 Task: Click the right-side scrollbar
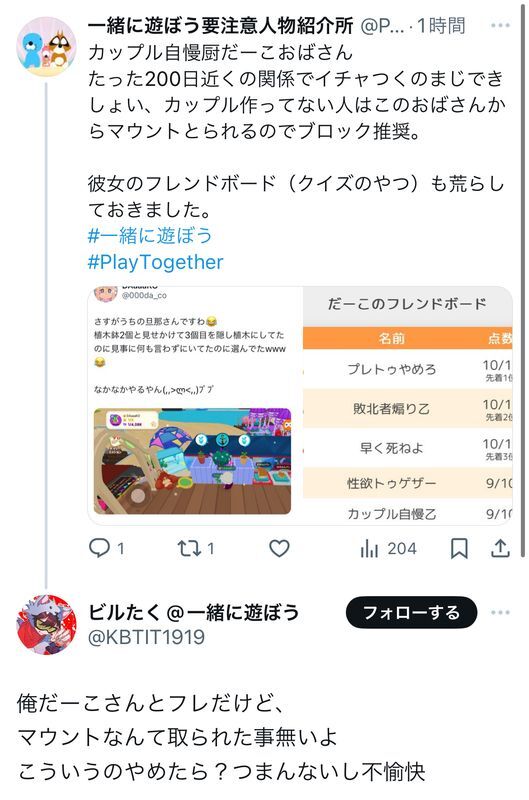(522, 281)
